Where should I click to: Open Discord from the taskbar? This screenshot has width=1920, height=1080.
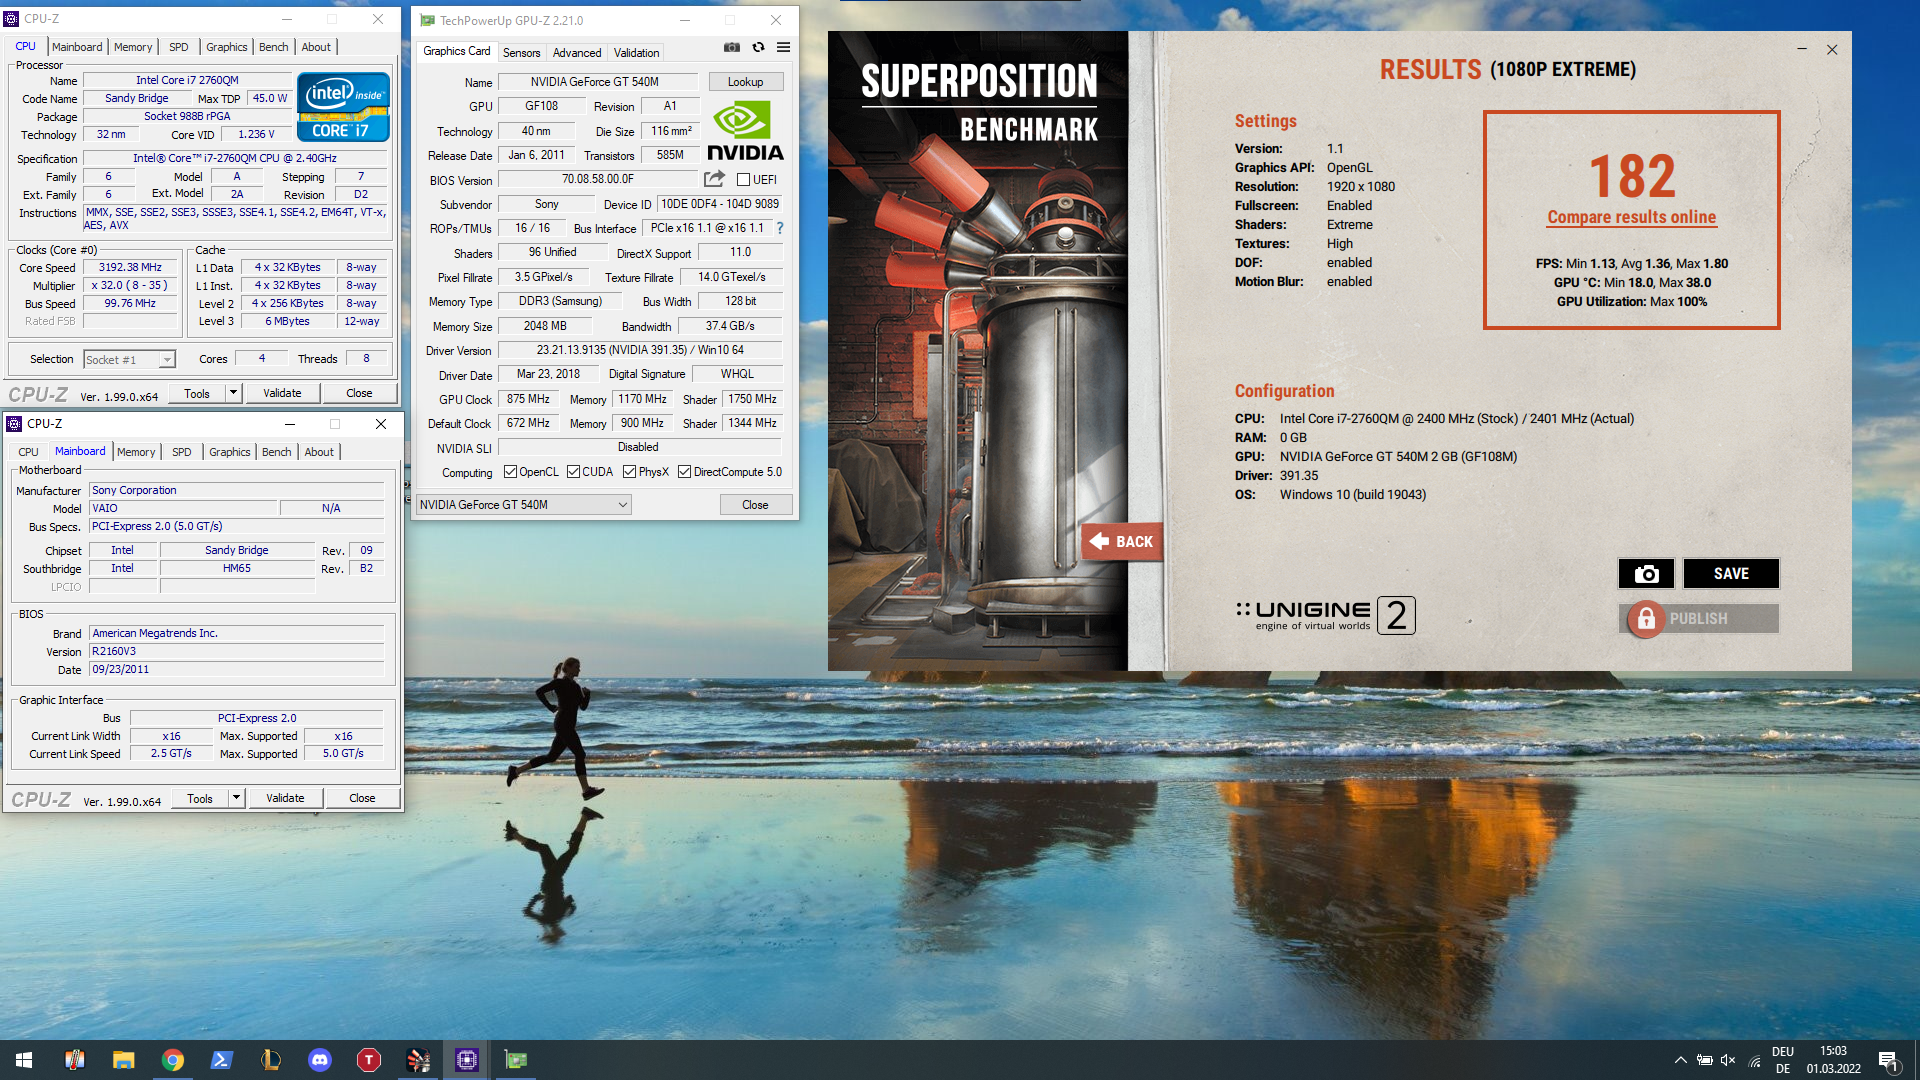click(319, 1060)
